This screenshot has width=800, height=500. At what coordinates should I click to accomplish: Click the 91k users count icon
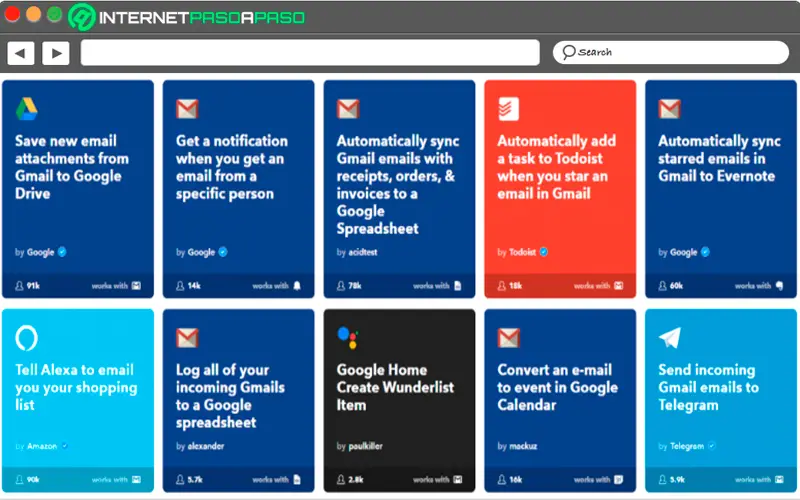(x=20, y=285)
